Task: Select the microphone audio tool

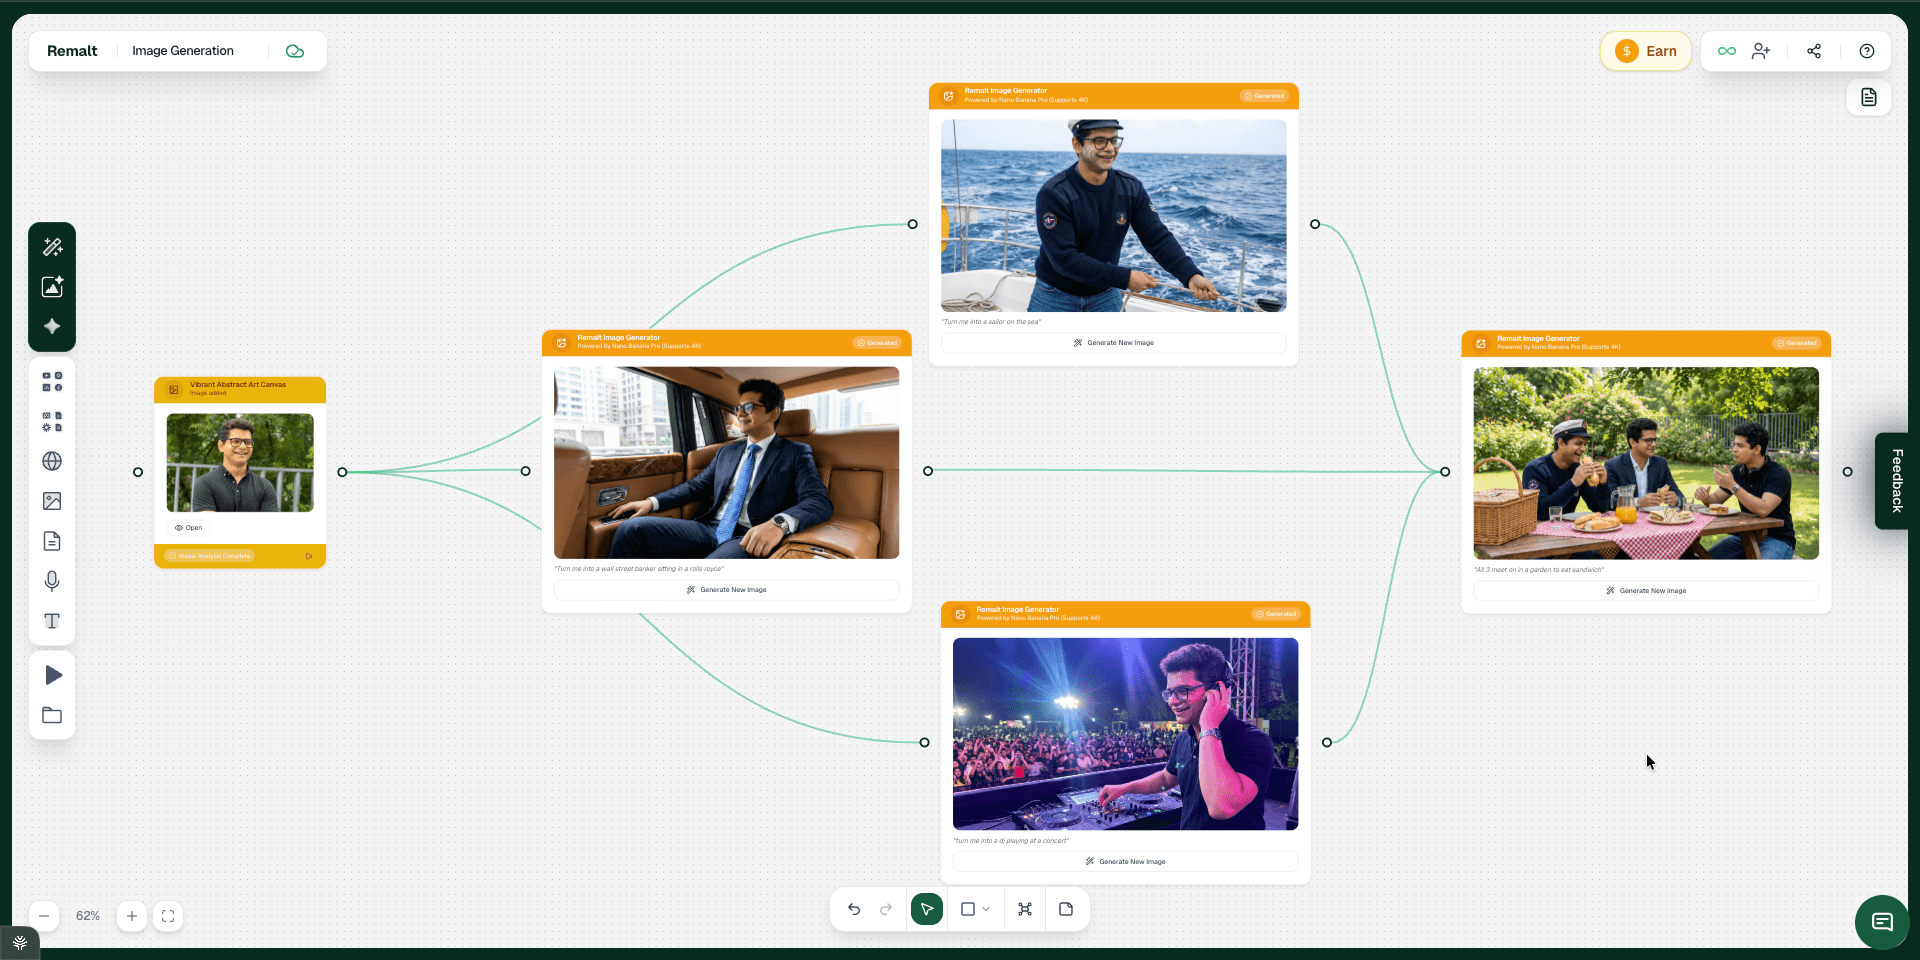Action: click(x=52, y=581)
